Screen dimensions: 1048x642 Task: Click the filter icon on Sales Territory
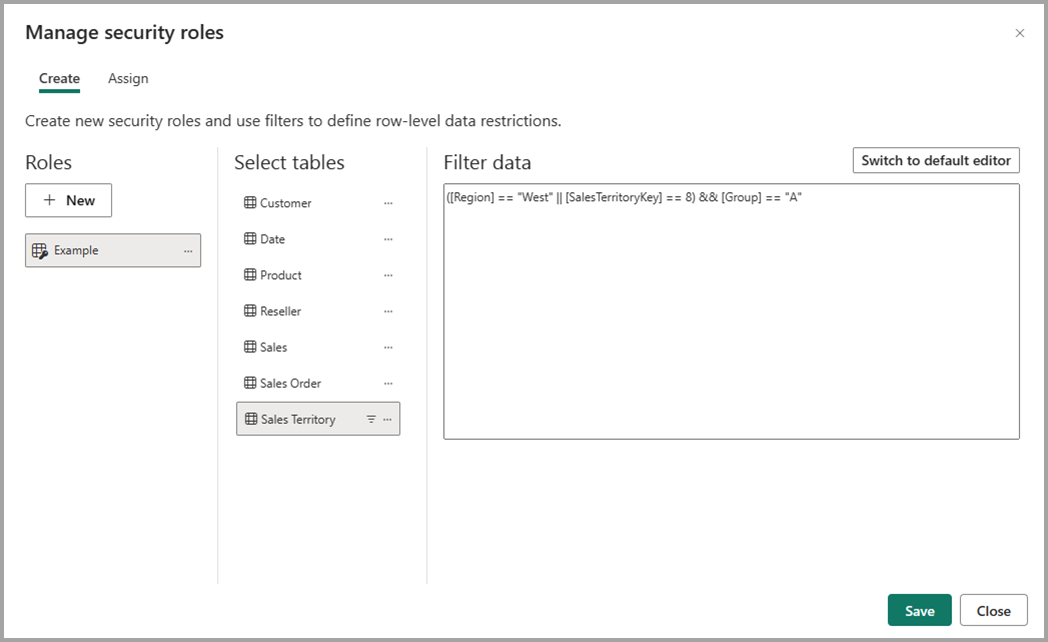371,420
